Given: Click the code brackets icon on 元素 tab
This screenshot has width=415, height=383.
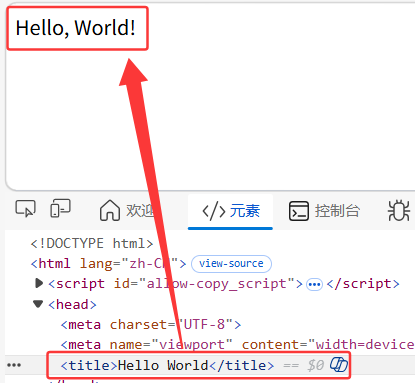Looking at the screenshot, I should pos(214,211).
